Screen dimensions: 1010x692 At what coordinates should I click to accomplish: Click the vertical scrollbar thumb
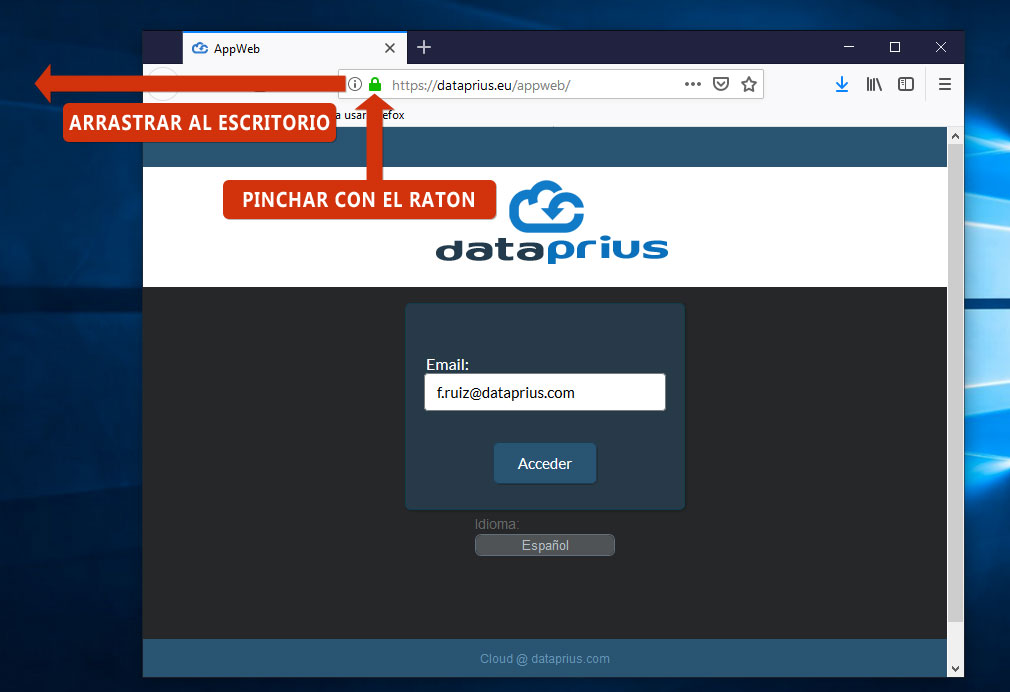point(955,383)
